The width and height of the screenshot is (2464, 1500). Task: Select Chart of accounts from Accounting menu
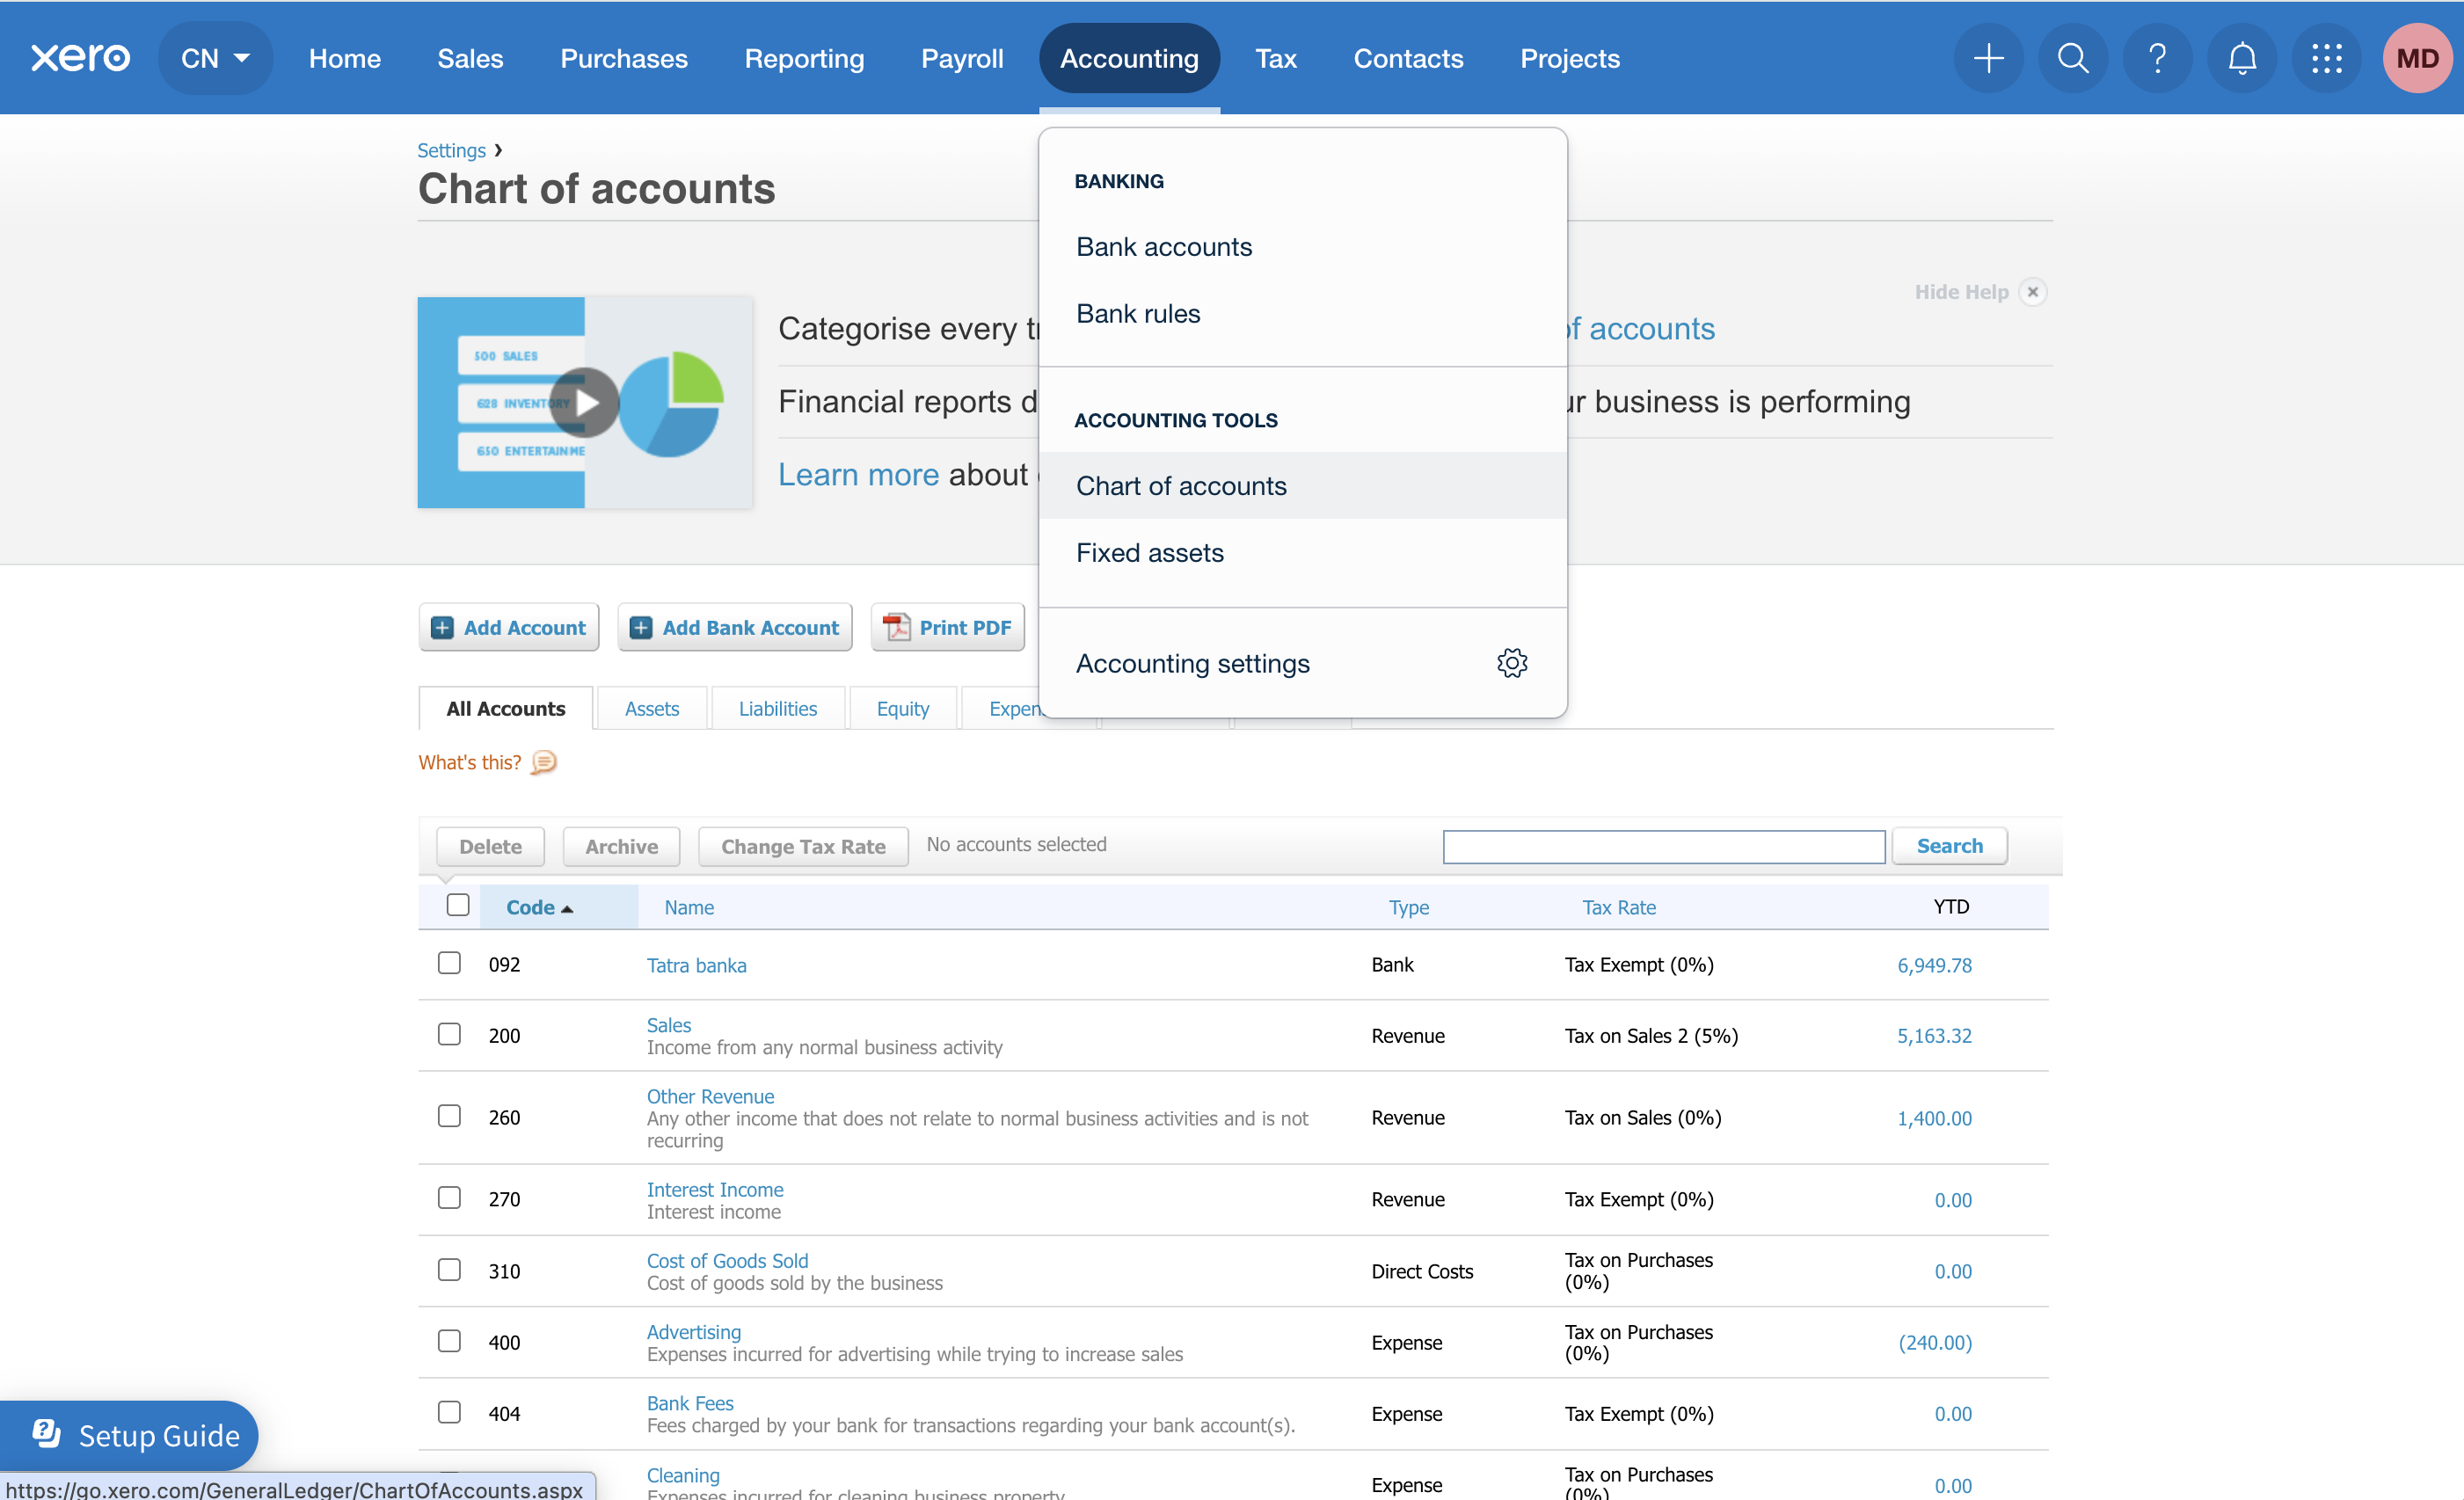1181,486
